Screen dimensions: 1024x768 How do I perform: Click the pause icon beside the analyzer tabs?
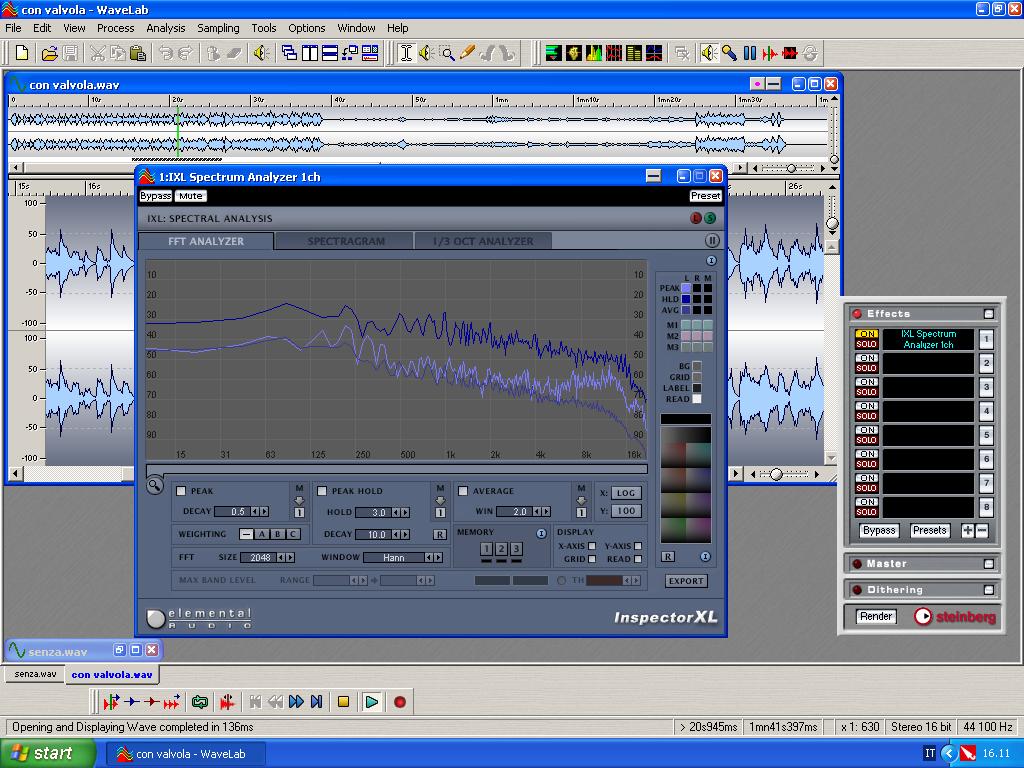coord(712,240)
